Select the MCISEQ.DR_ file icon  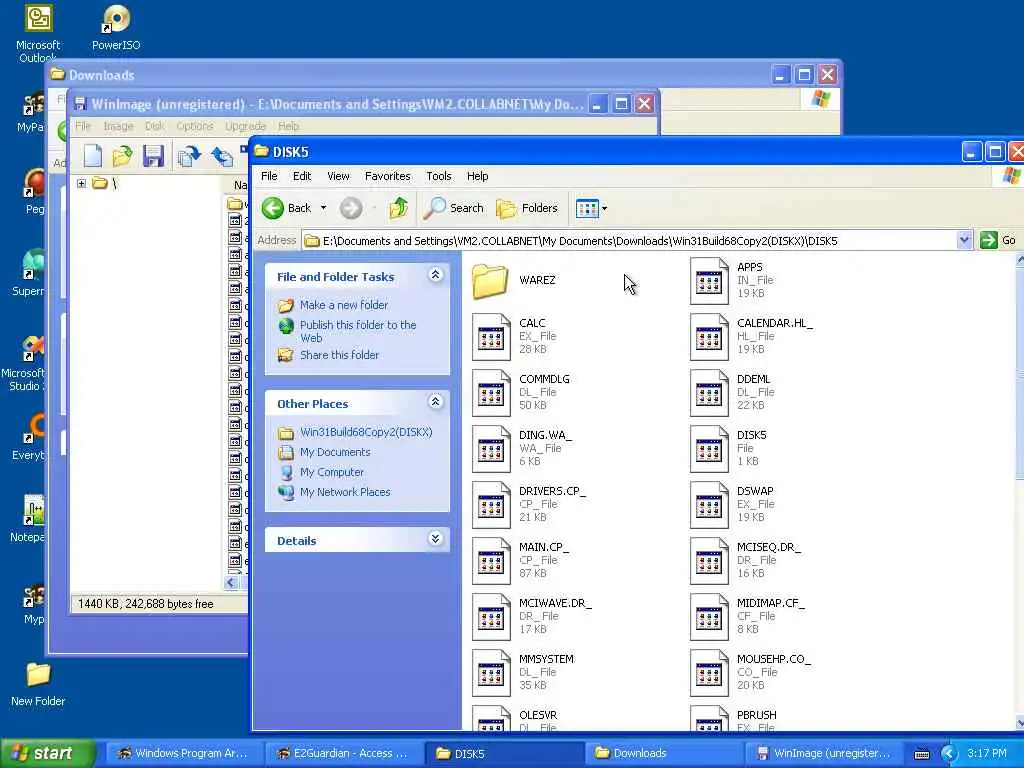click(709, 561)
